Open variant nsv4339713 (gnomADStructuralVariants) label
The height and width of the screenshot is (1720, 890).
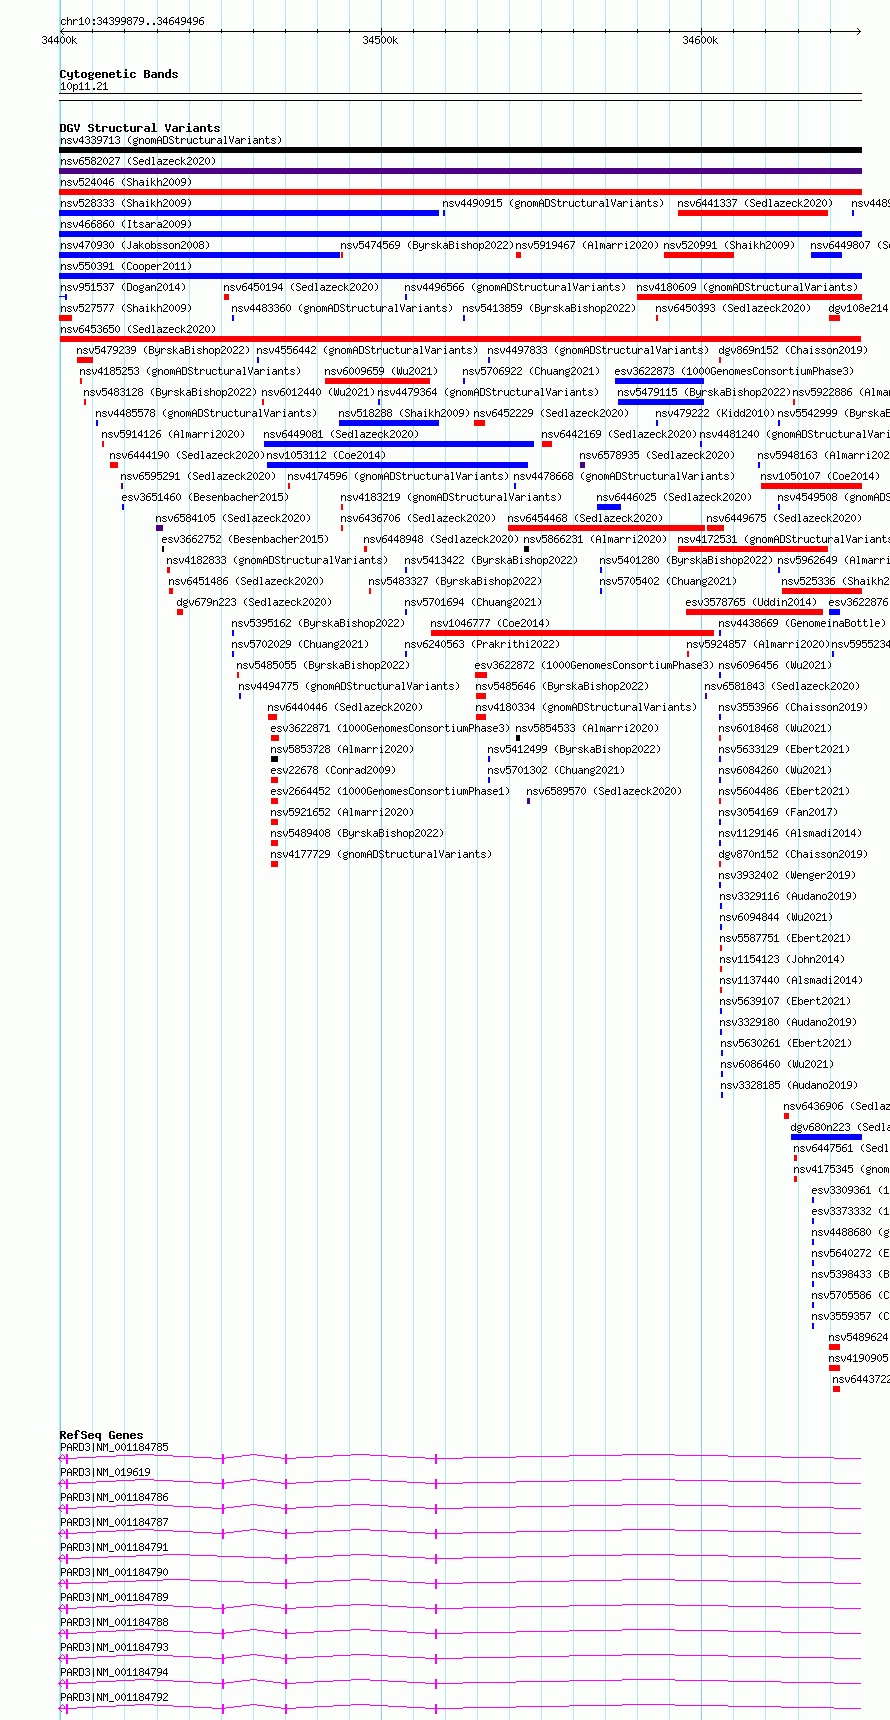coord(171,140)
